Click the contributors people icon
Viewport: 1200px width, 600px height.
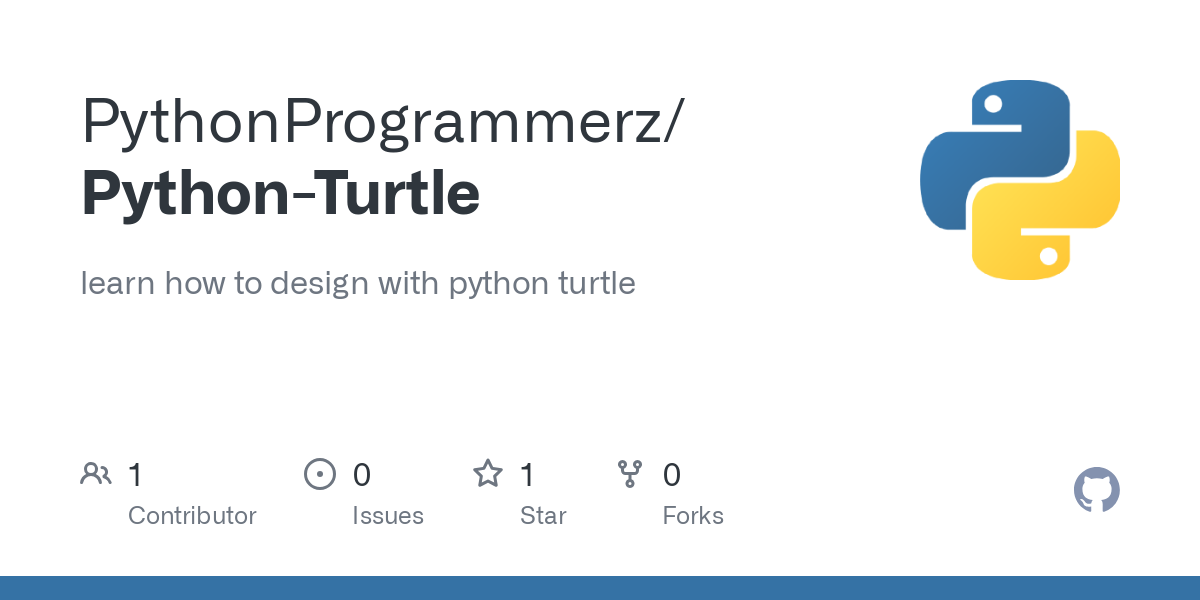pos(95,473)
